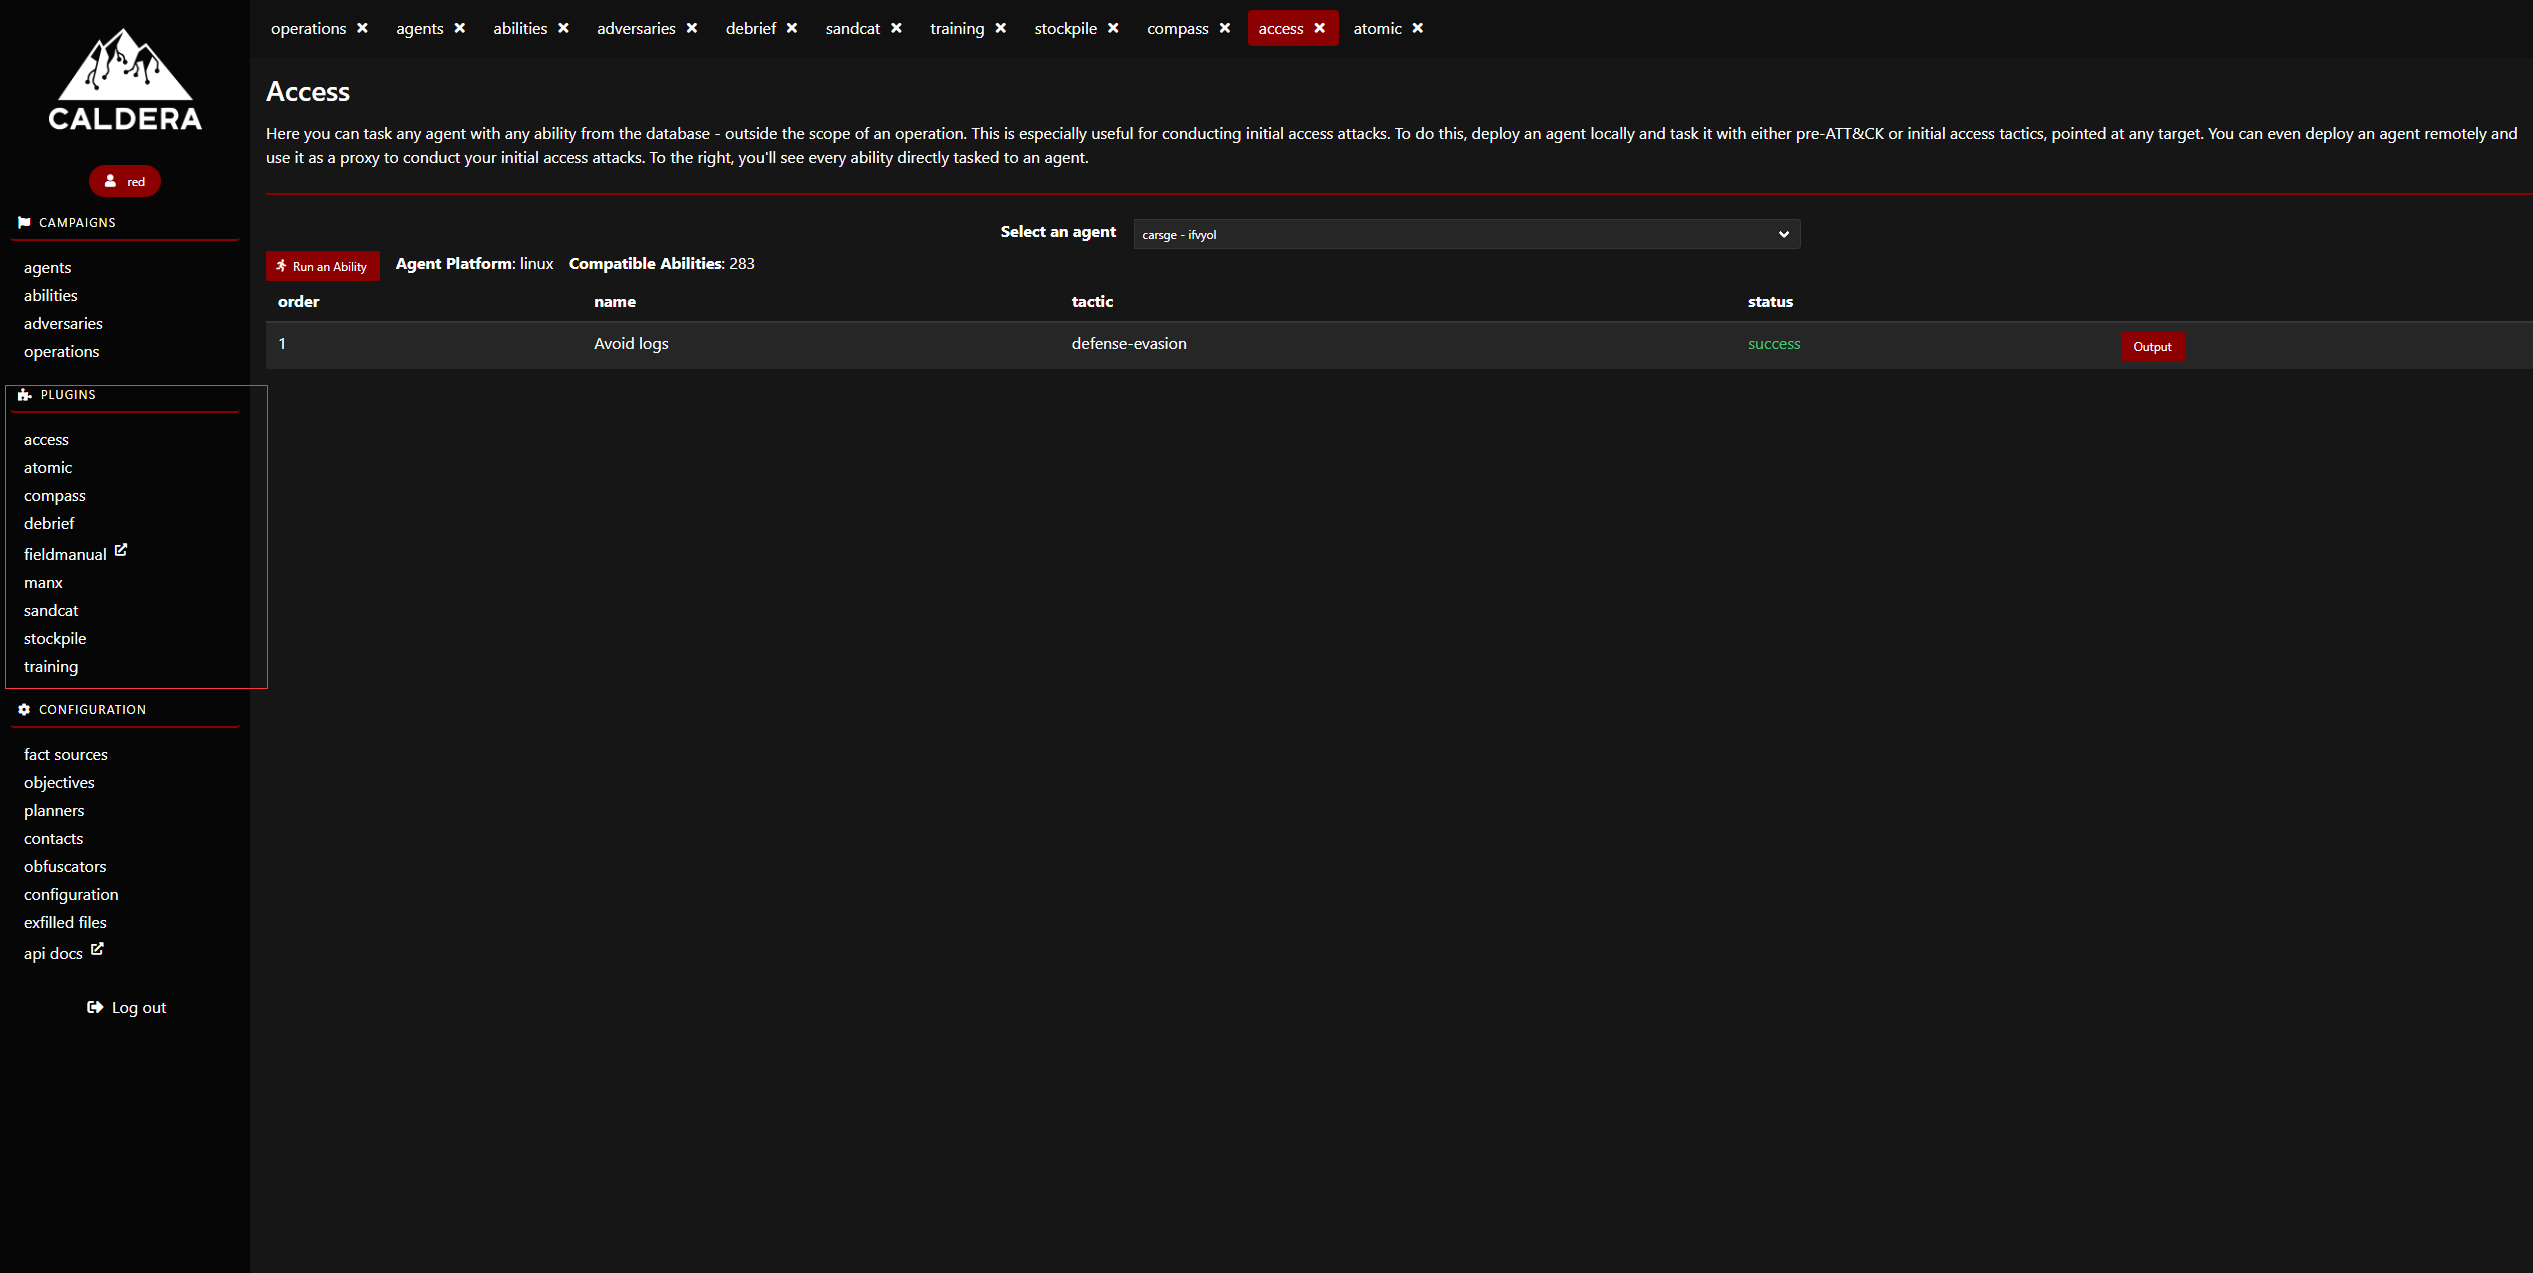Open the stockpile plugin in sidebar
Viewport: 2533px width, 1273px height.
[x=55, y=638]
